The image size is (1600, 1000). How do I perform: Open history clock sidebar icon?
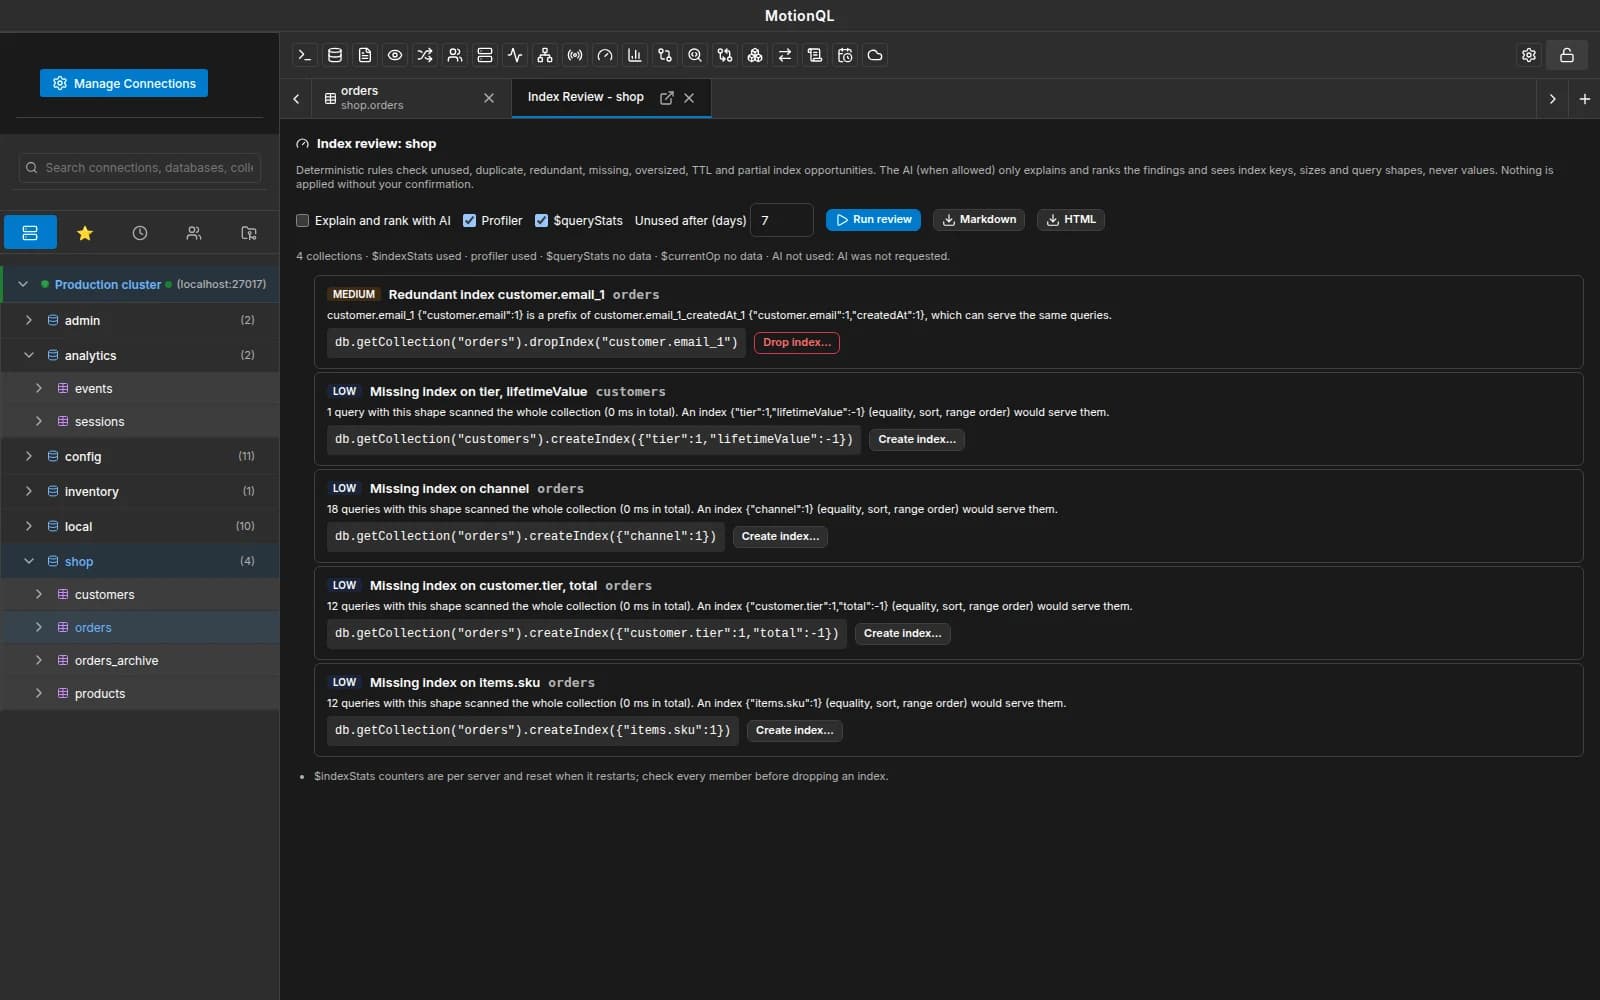140,233
